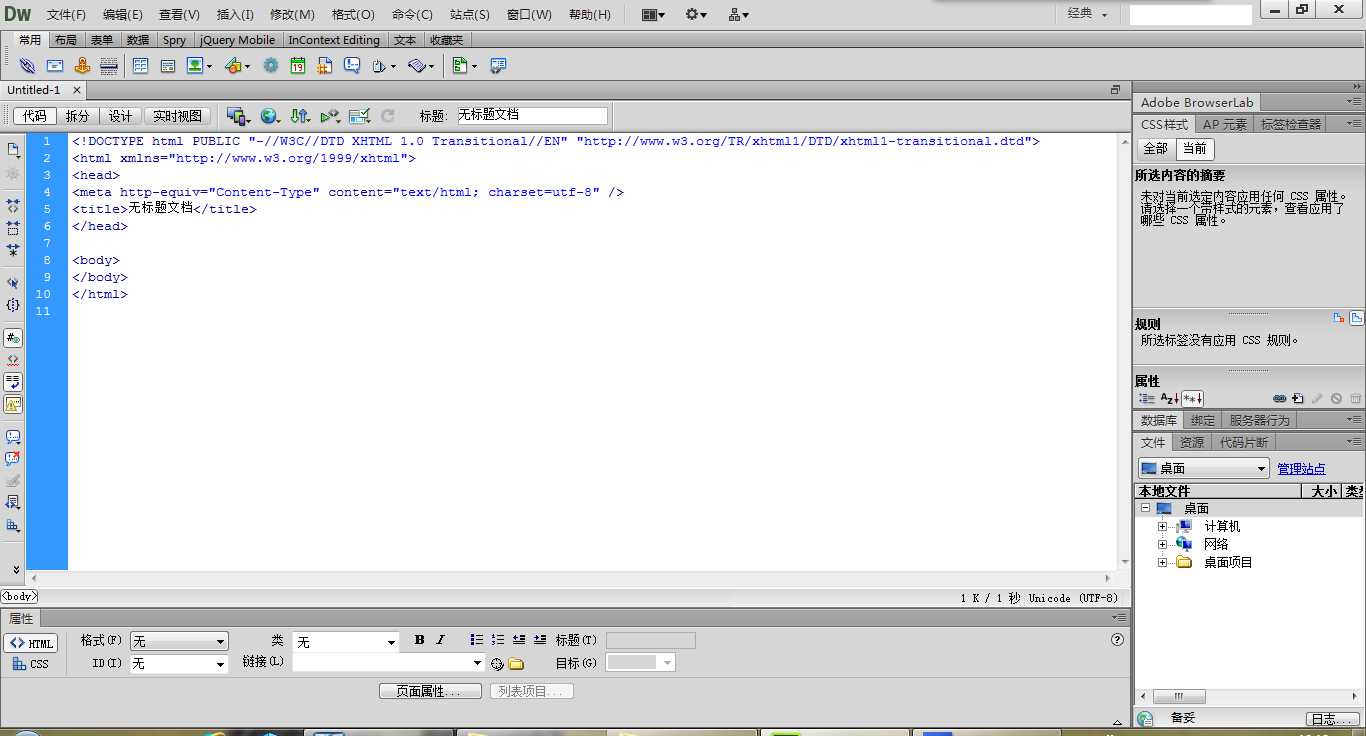Image resolution: width=1366 pixels, height=736 pixels.
Task: Browse for a link file via the folder icon
Action: pyautogui.click(x=516, y=664)
